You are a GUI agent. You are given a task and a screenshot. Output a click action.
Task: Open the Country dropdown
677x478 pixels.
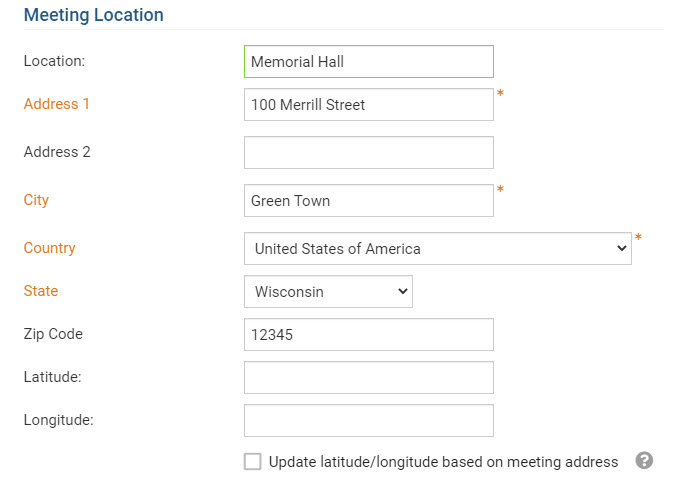tap(437, 249)
